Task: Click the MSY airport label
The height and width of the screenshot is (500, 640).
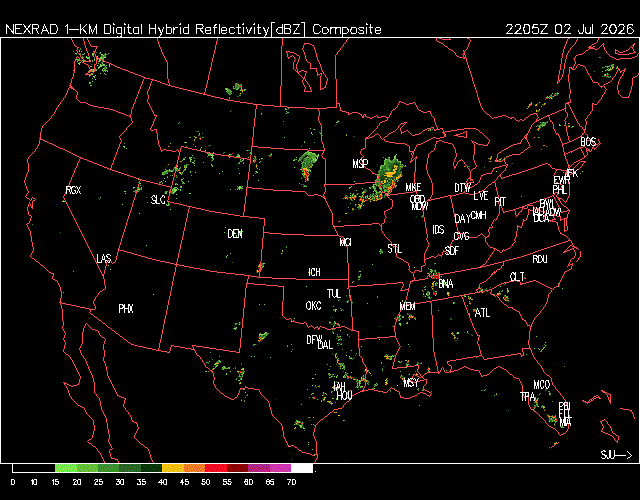Action: pyautogui.click(x=411, y=382)
